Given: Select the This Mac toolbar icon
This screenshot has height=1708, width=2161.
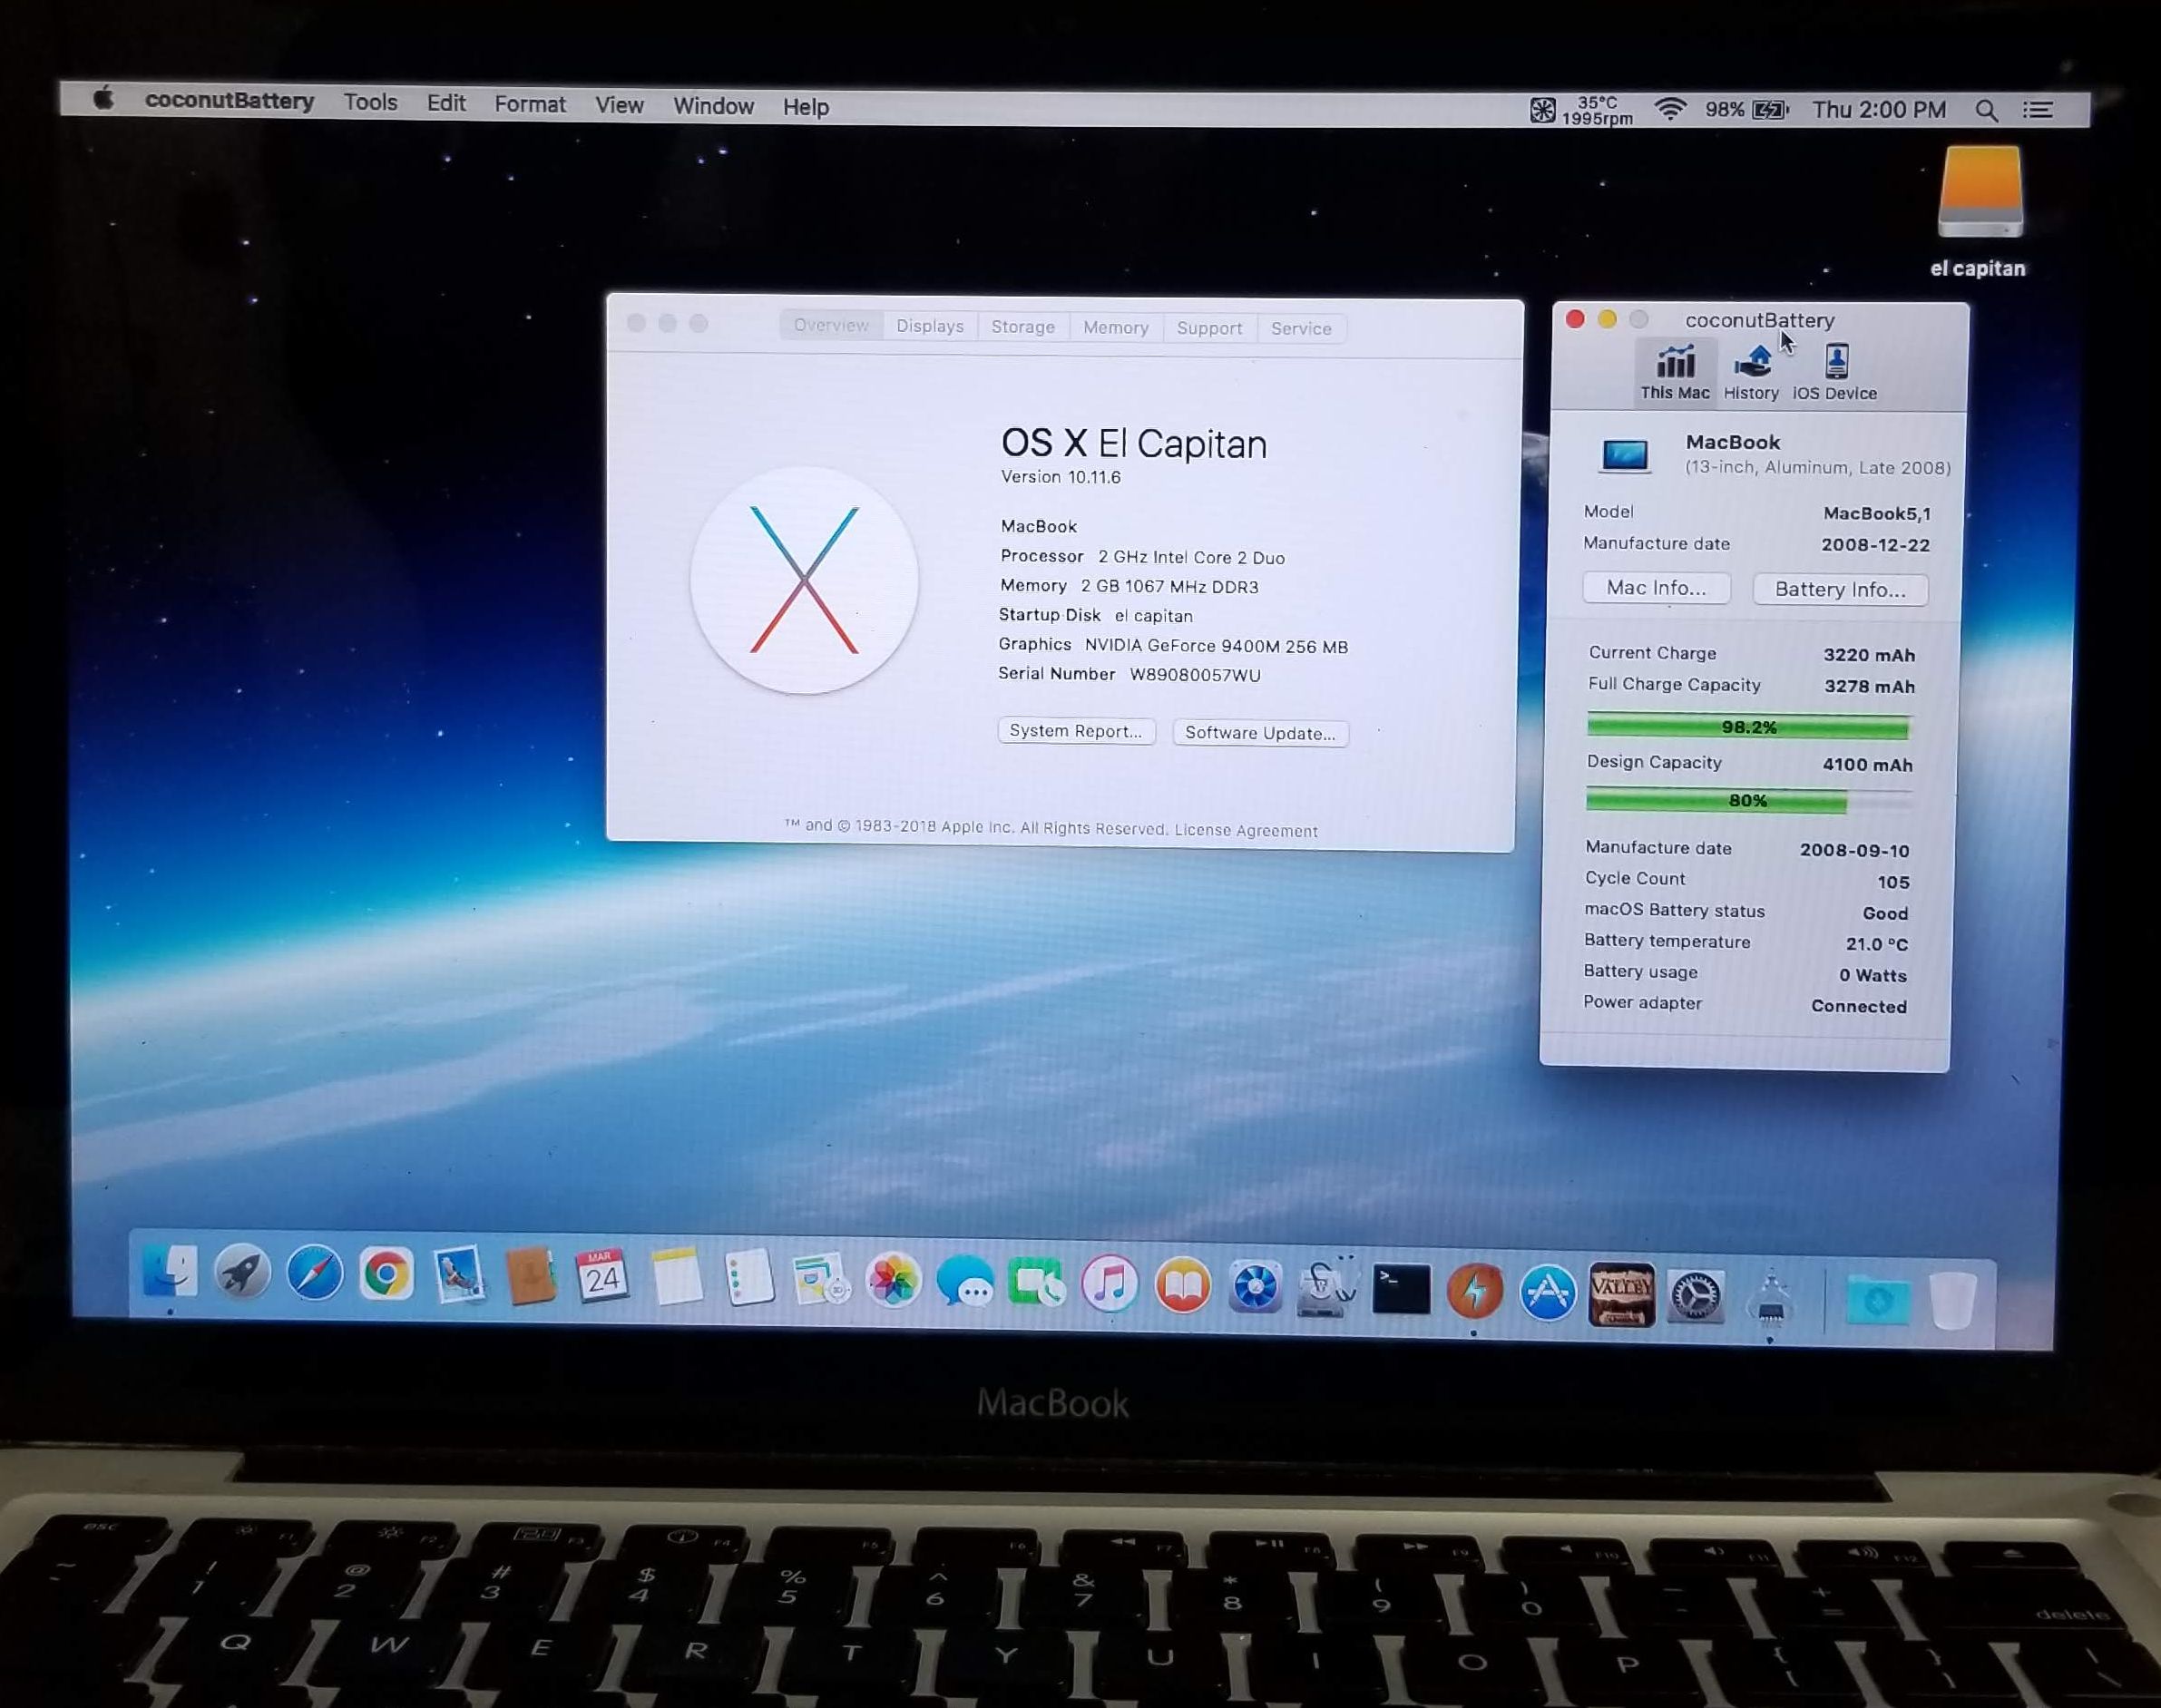Looking at the screenshot, I should pos(1675,371).
